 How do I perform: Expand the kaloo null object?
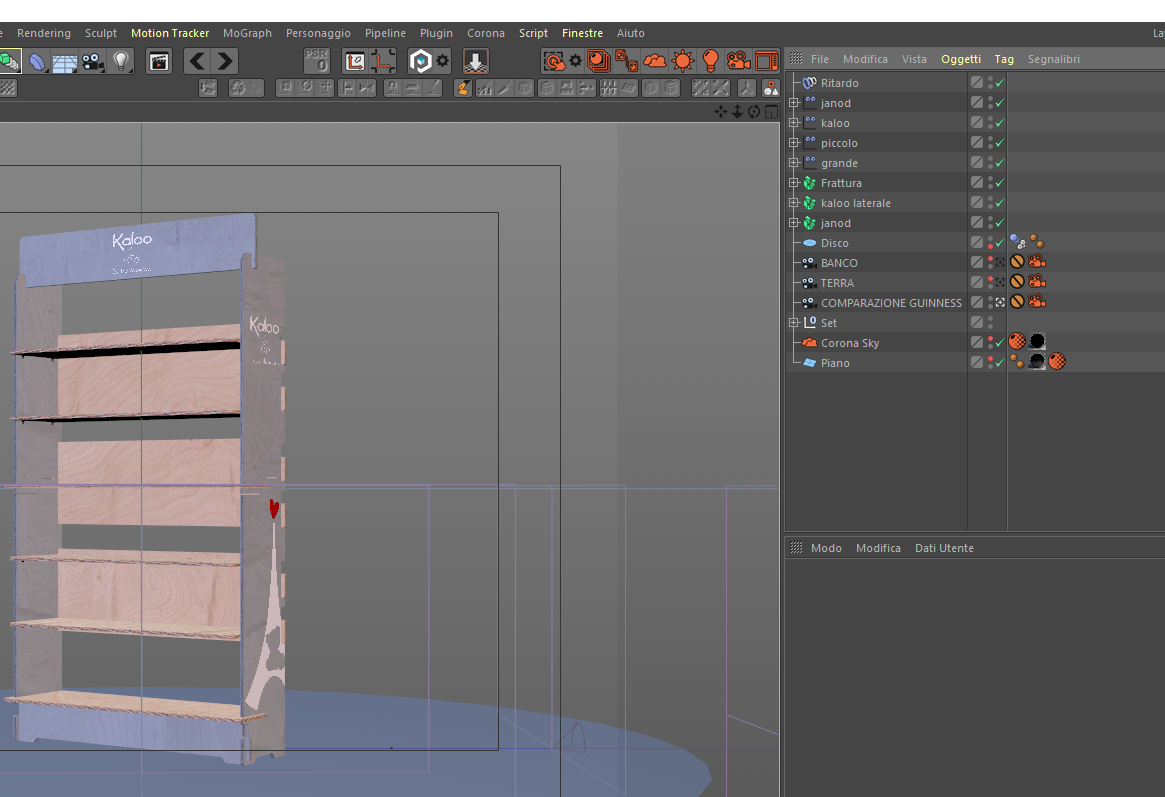point(794,123)
